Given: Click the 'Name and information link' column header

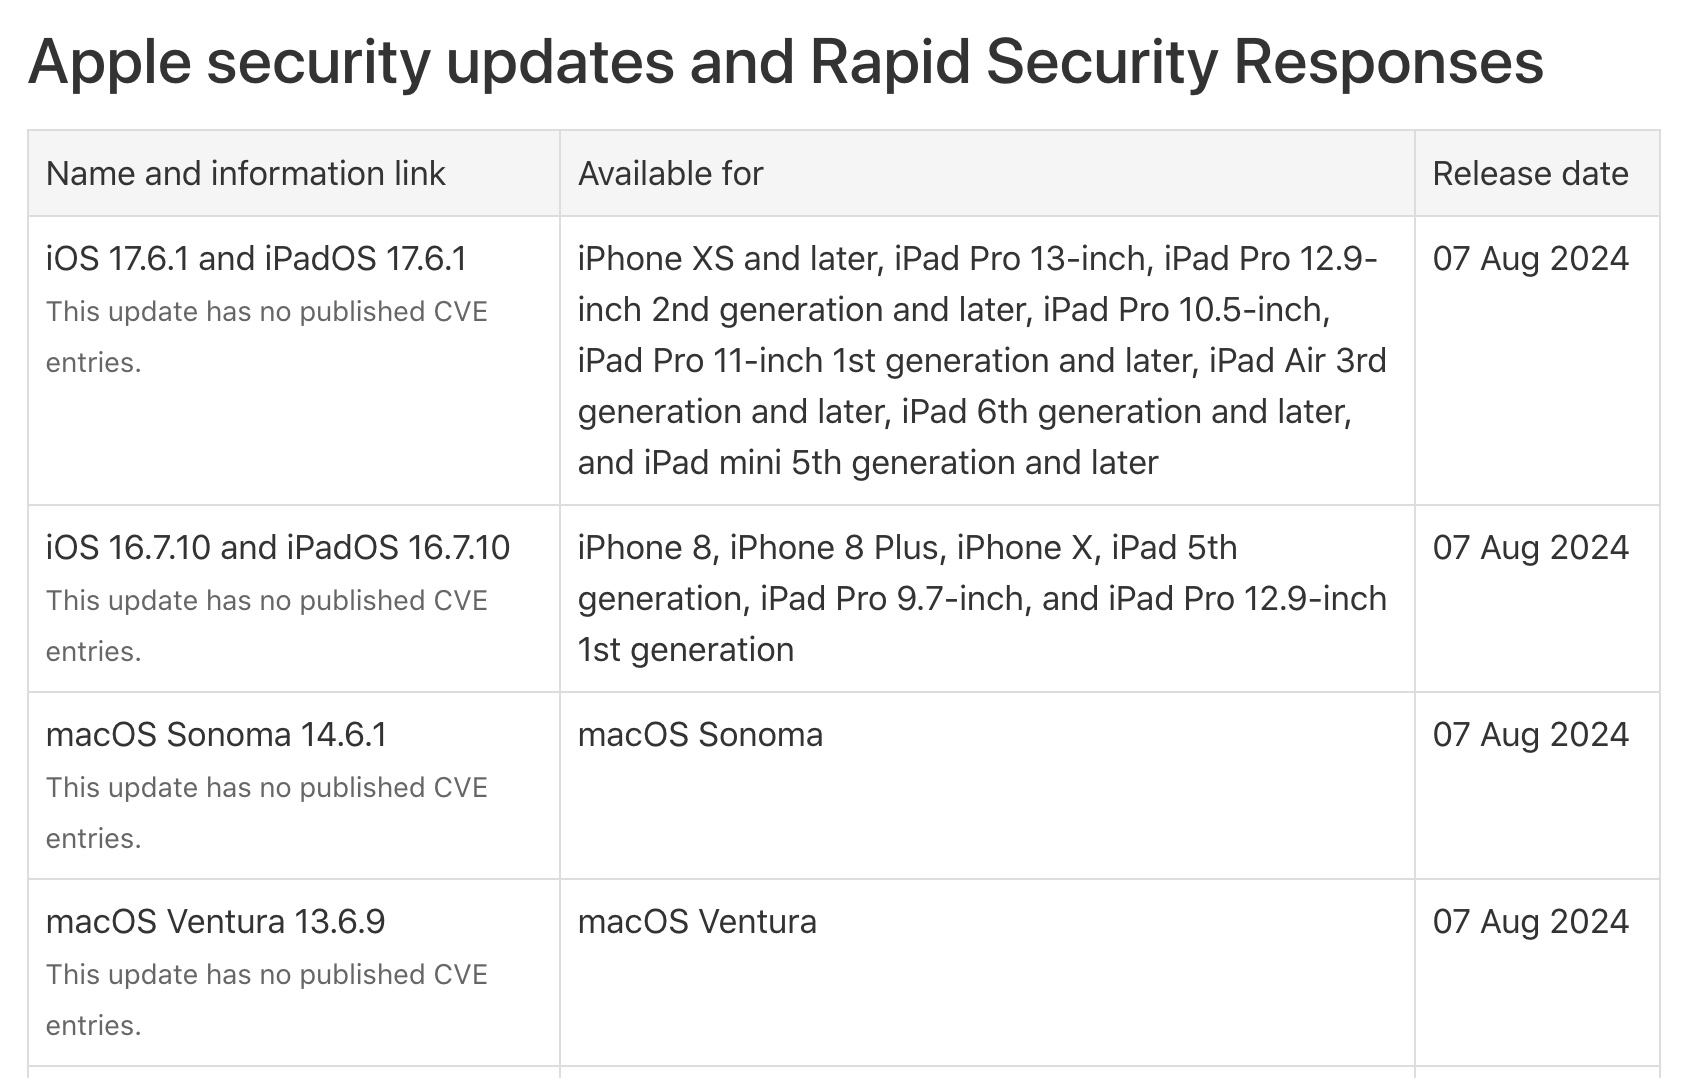Looking at the screenshot, I should (245, 174).
